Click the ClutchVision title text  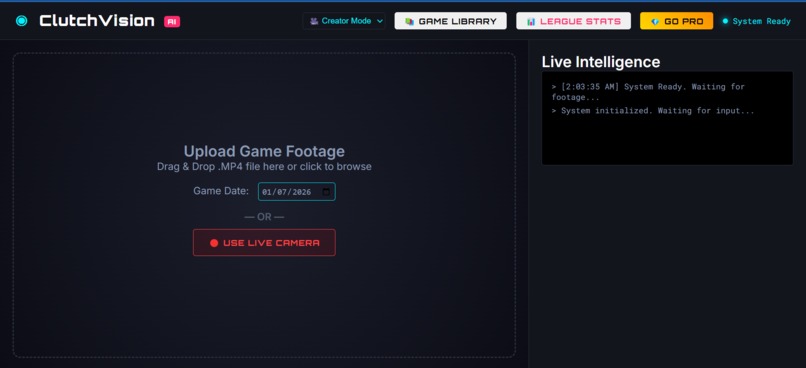click(97, 21)
